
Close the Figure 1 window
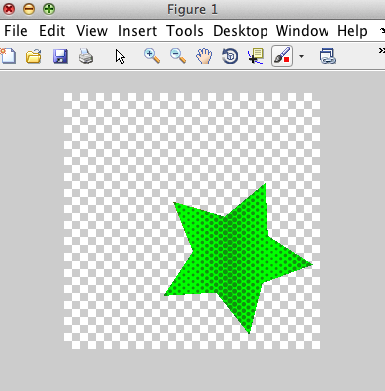9,9
